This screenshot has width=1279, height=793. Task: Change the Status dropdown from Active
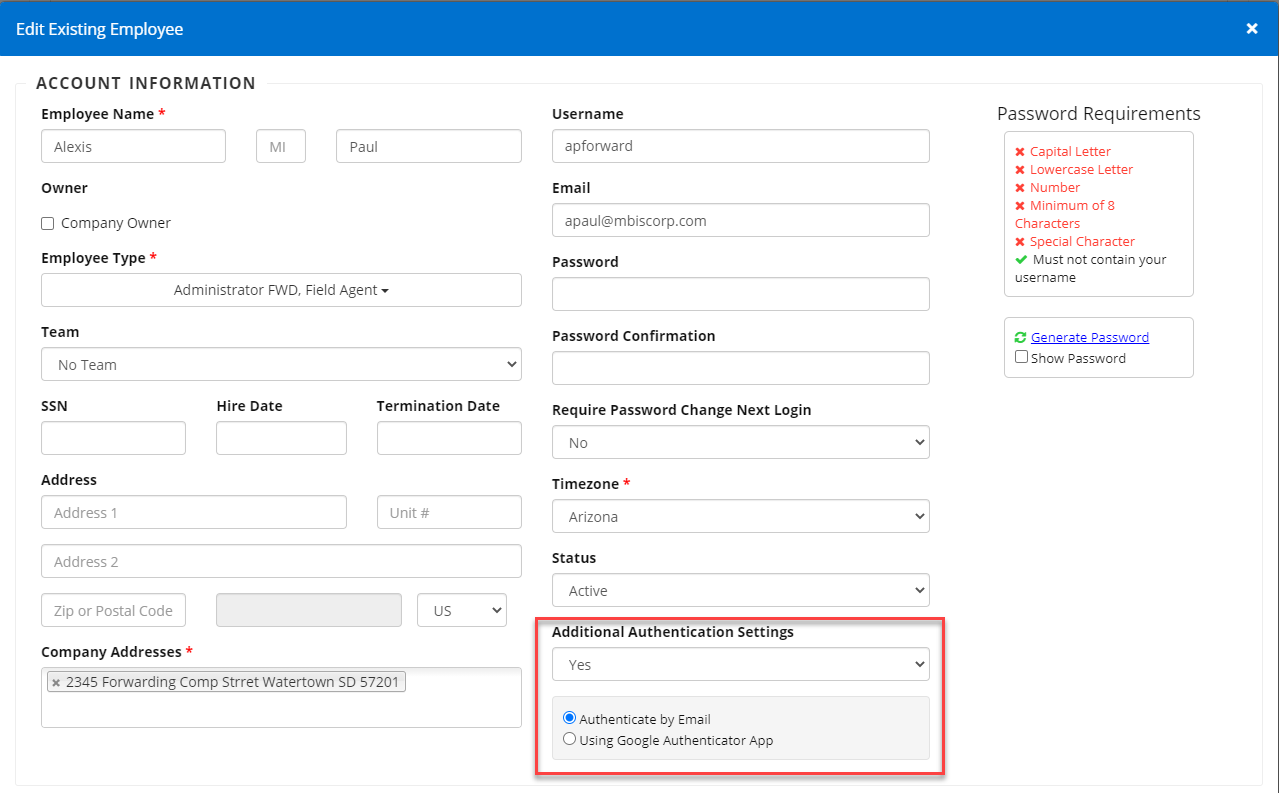click(x=741, y=590)
